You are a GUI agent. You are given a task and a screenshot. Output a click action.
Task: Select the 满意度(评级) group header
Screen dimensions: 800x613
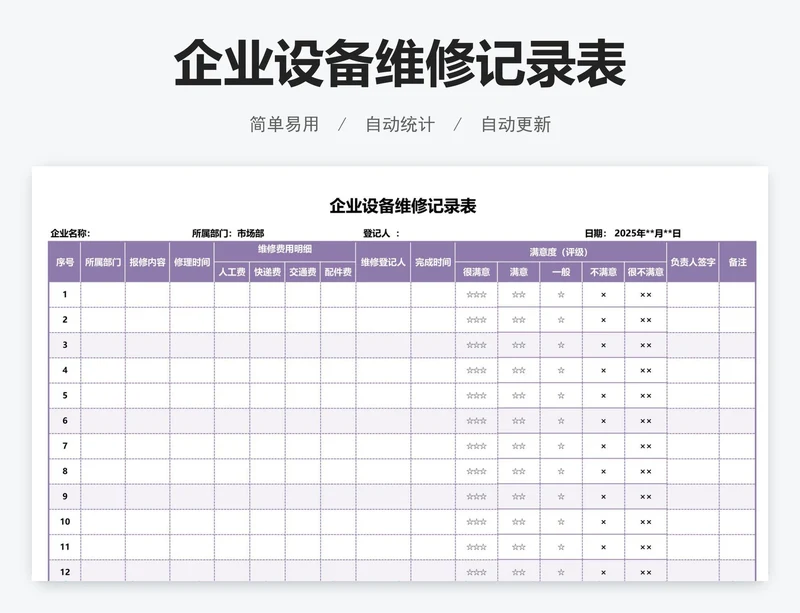click(x=561, y=252)
